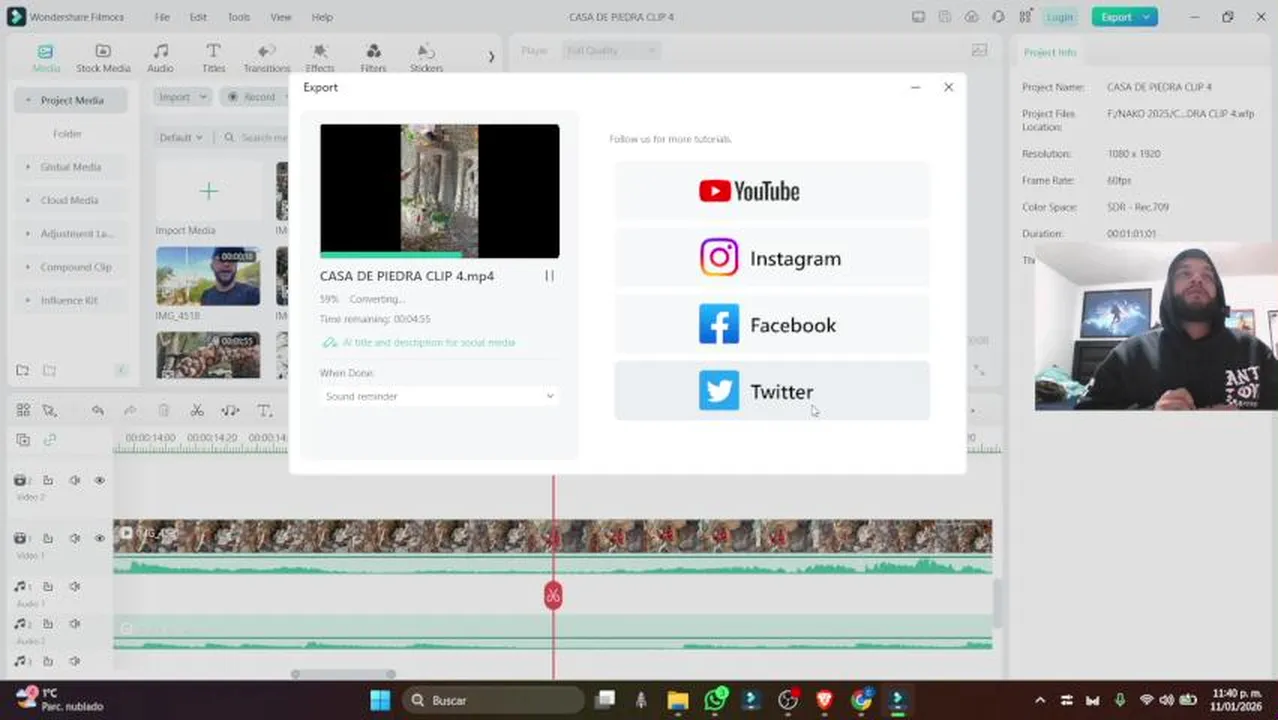Open the Effects library tab
Screen dimensions: 1278x720
320,58
